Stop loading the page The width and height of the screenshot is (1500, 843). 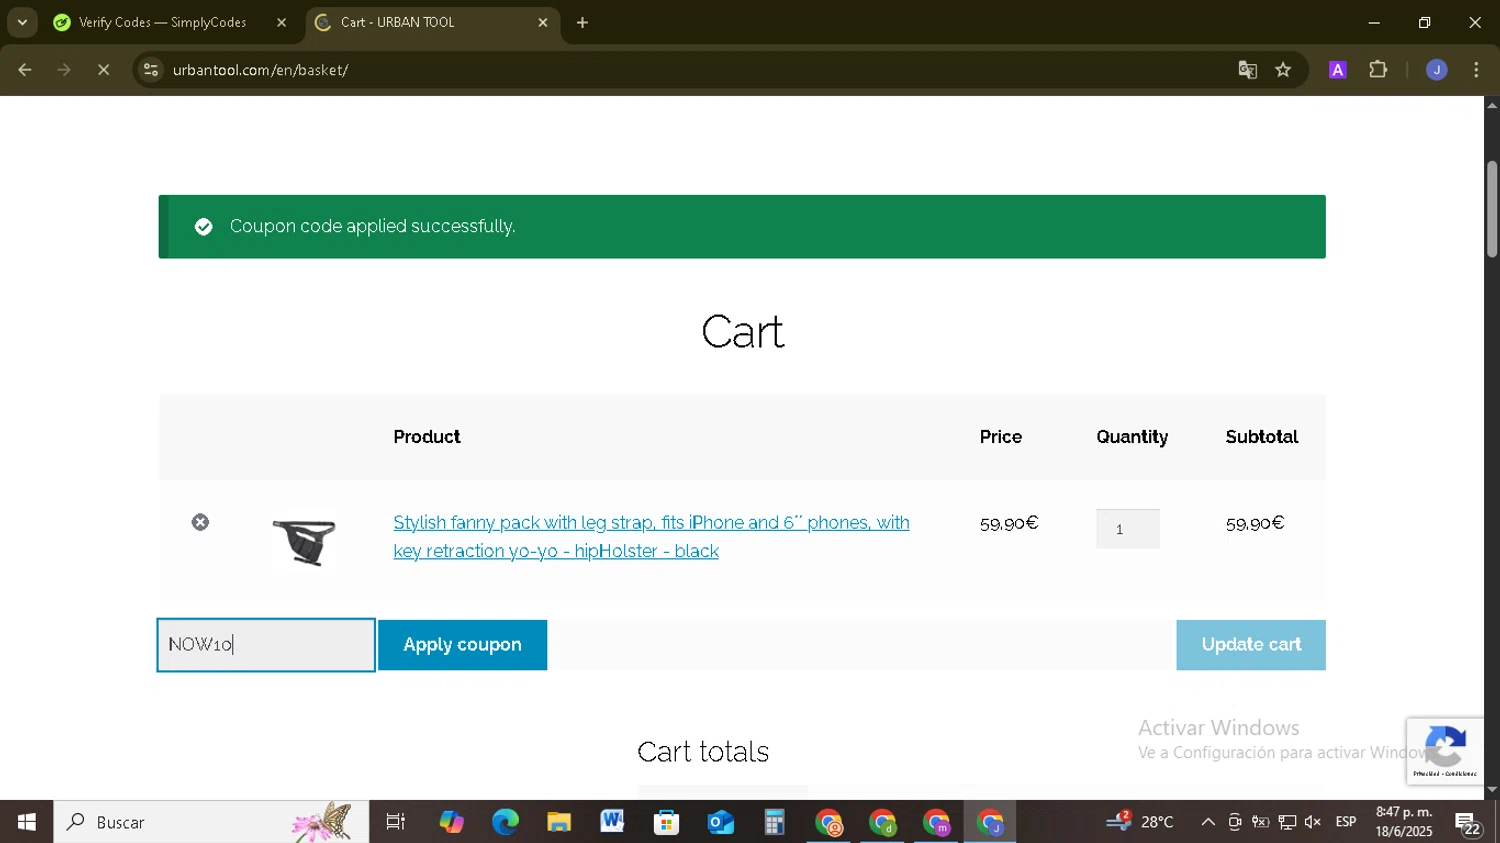[103, 70]
